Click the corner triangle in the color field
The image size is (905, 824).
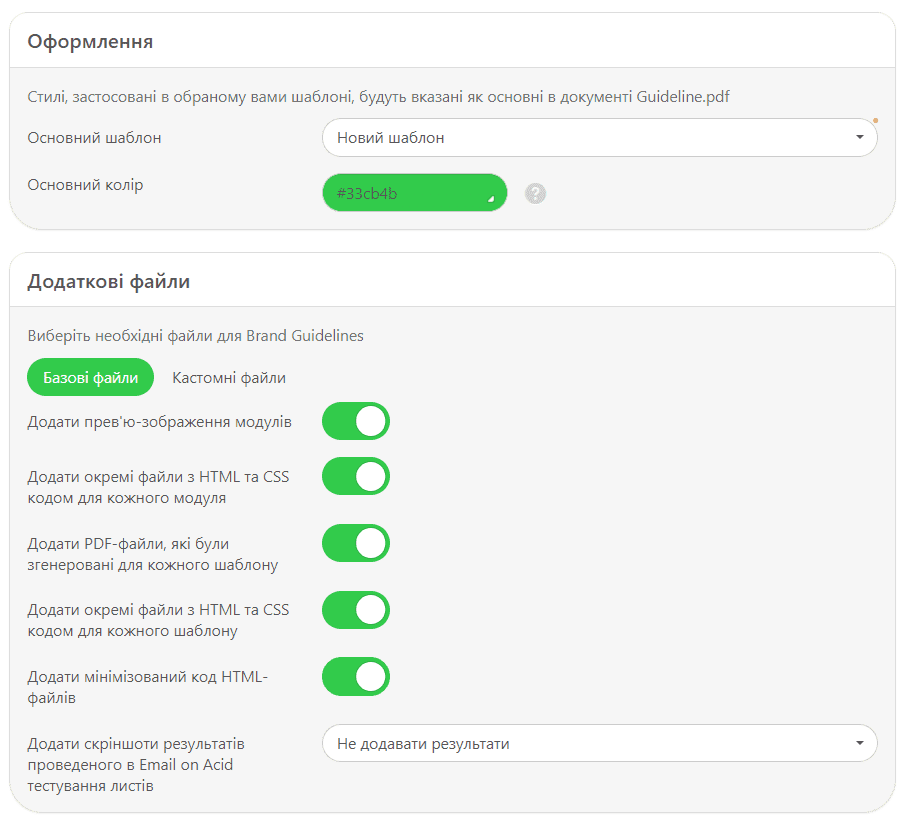(491, 200)
